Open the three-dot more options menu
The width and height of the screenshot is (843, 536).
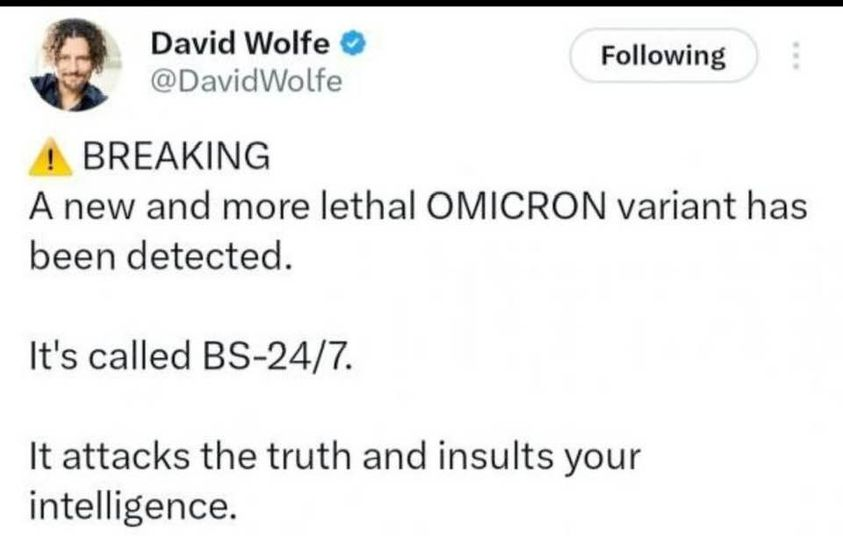796,54
